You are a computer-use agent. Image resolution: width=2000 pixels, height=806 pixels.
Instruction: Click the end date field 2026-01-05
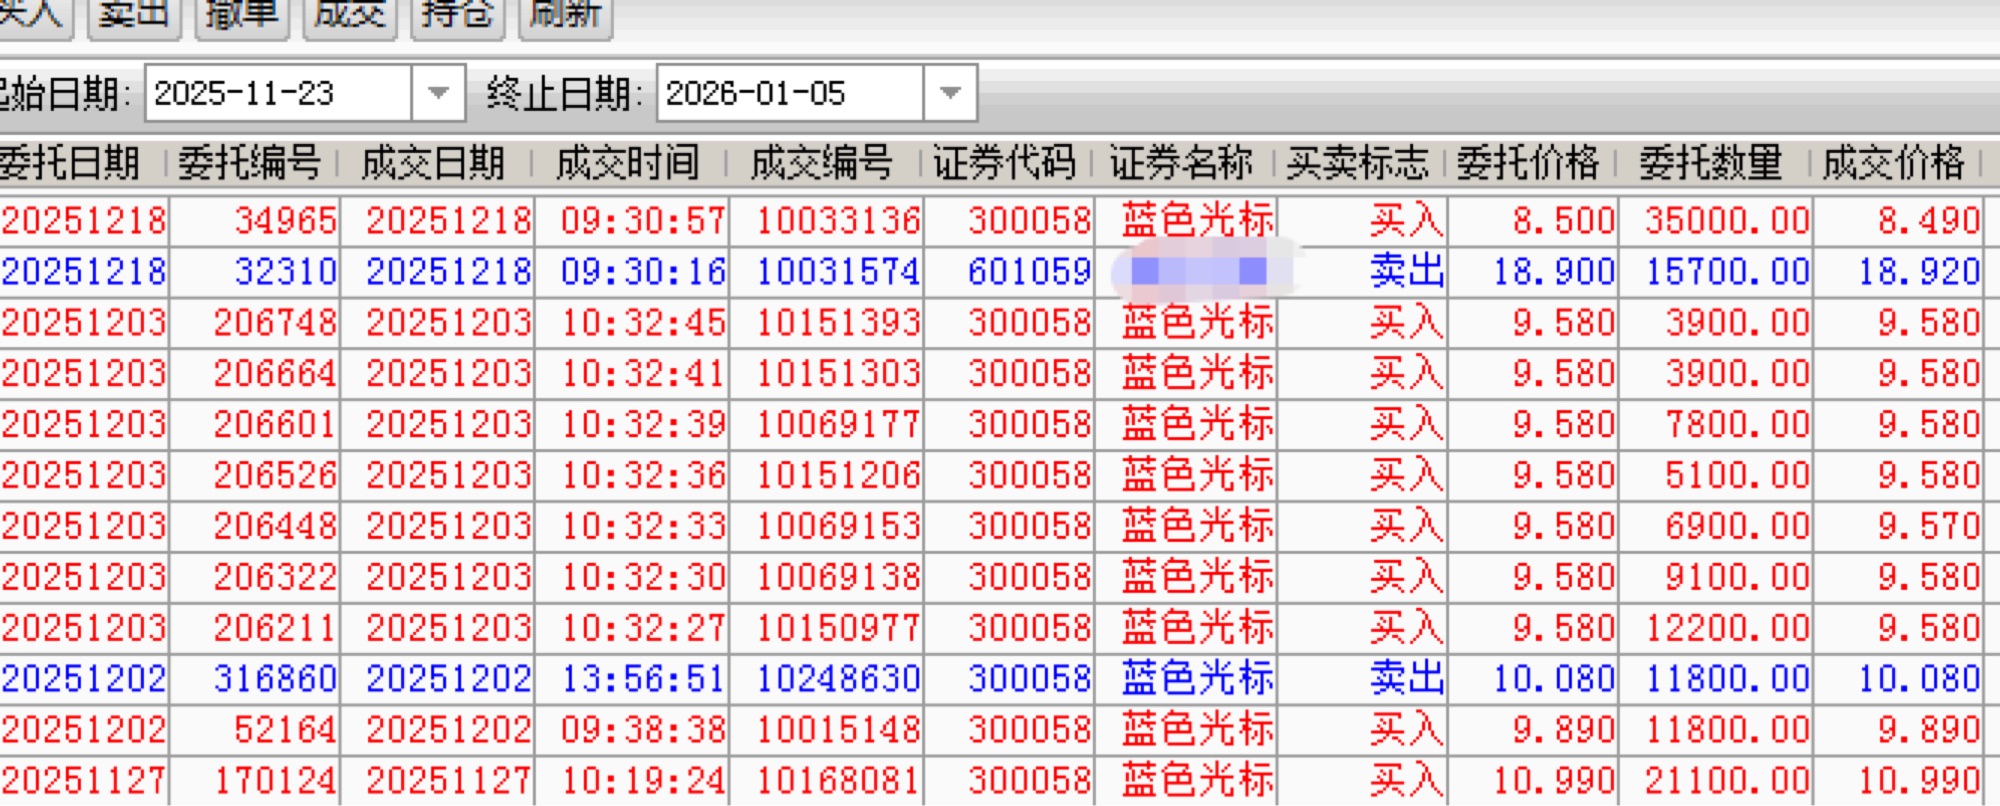coord(789,93)
